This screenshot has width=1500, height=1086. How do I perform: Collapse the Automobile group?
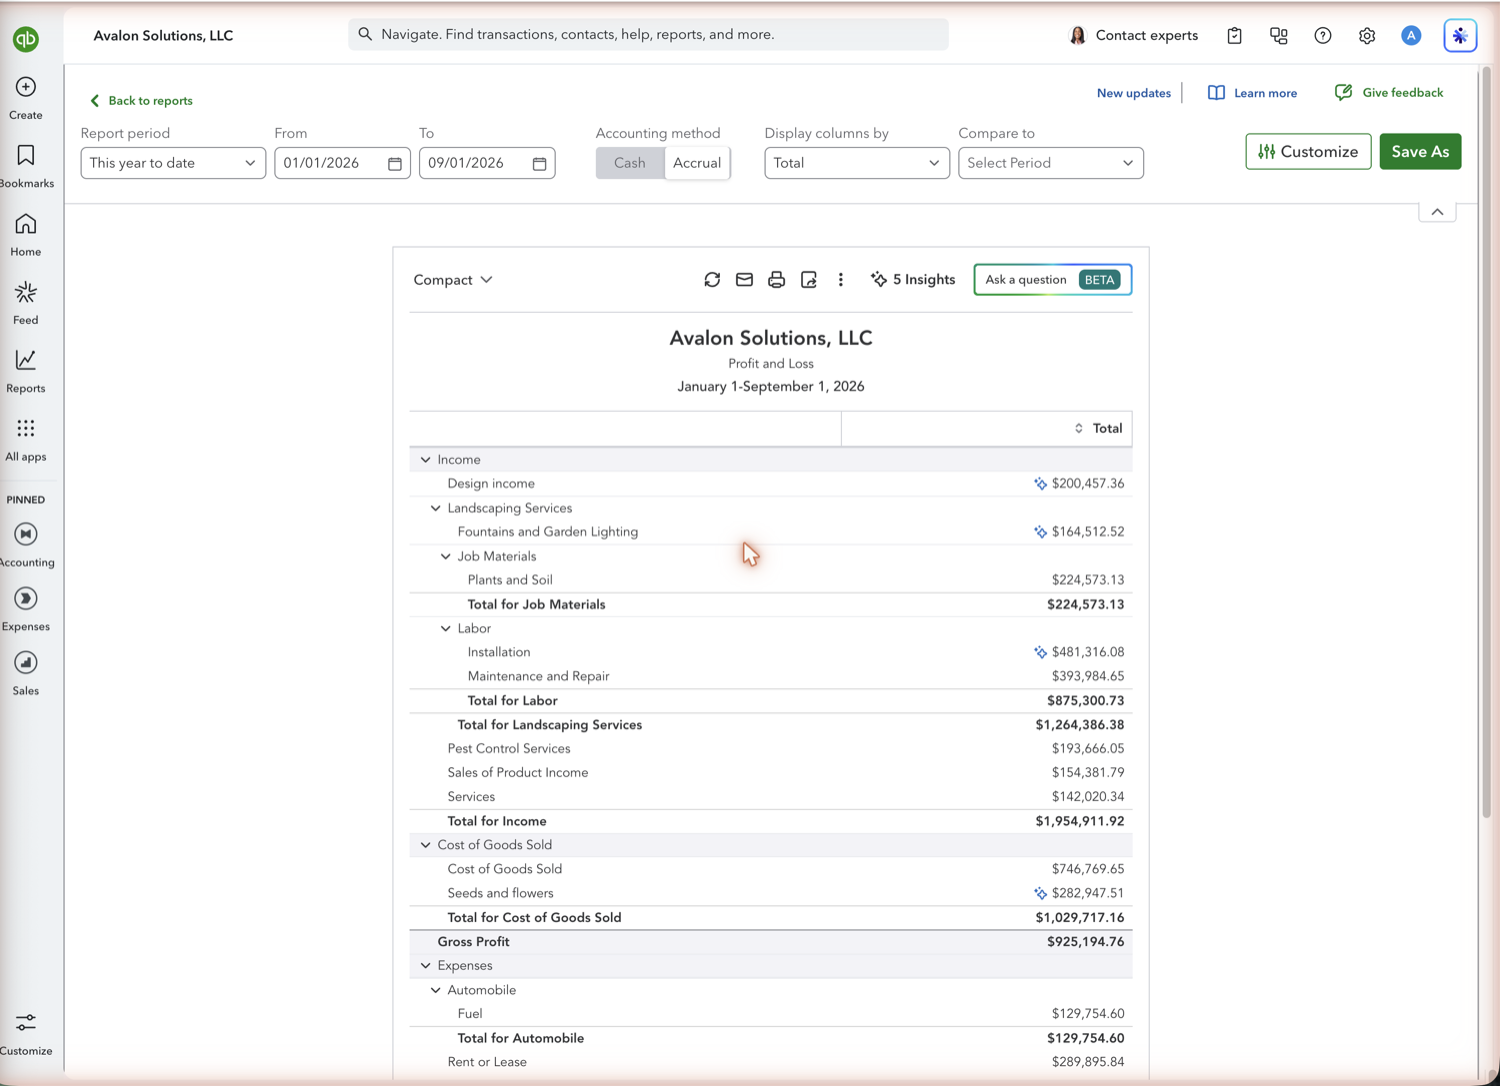436,990
